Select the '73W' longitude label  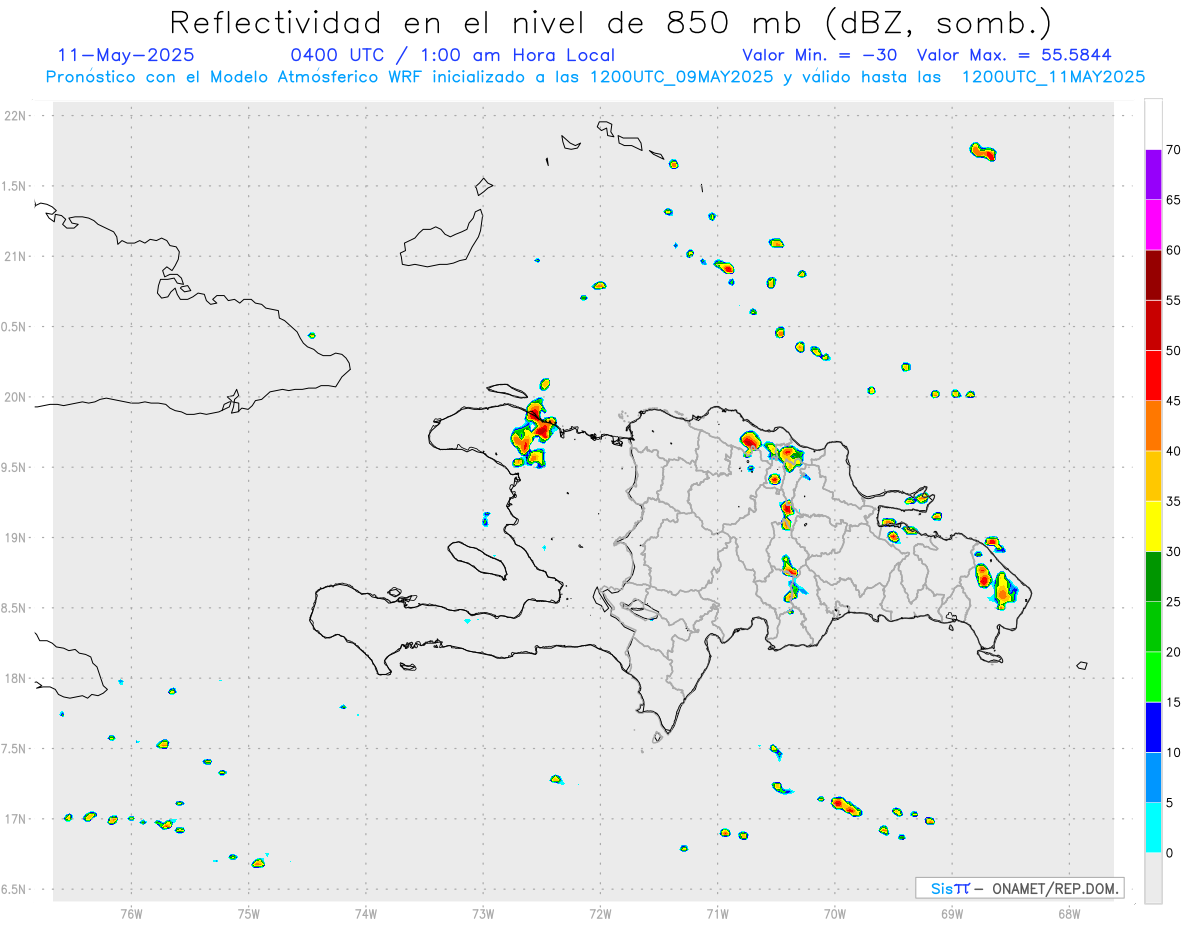(x=483, y=913)
